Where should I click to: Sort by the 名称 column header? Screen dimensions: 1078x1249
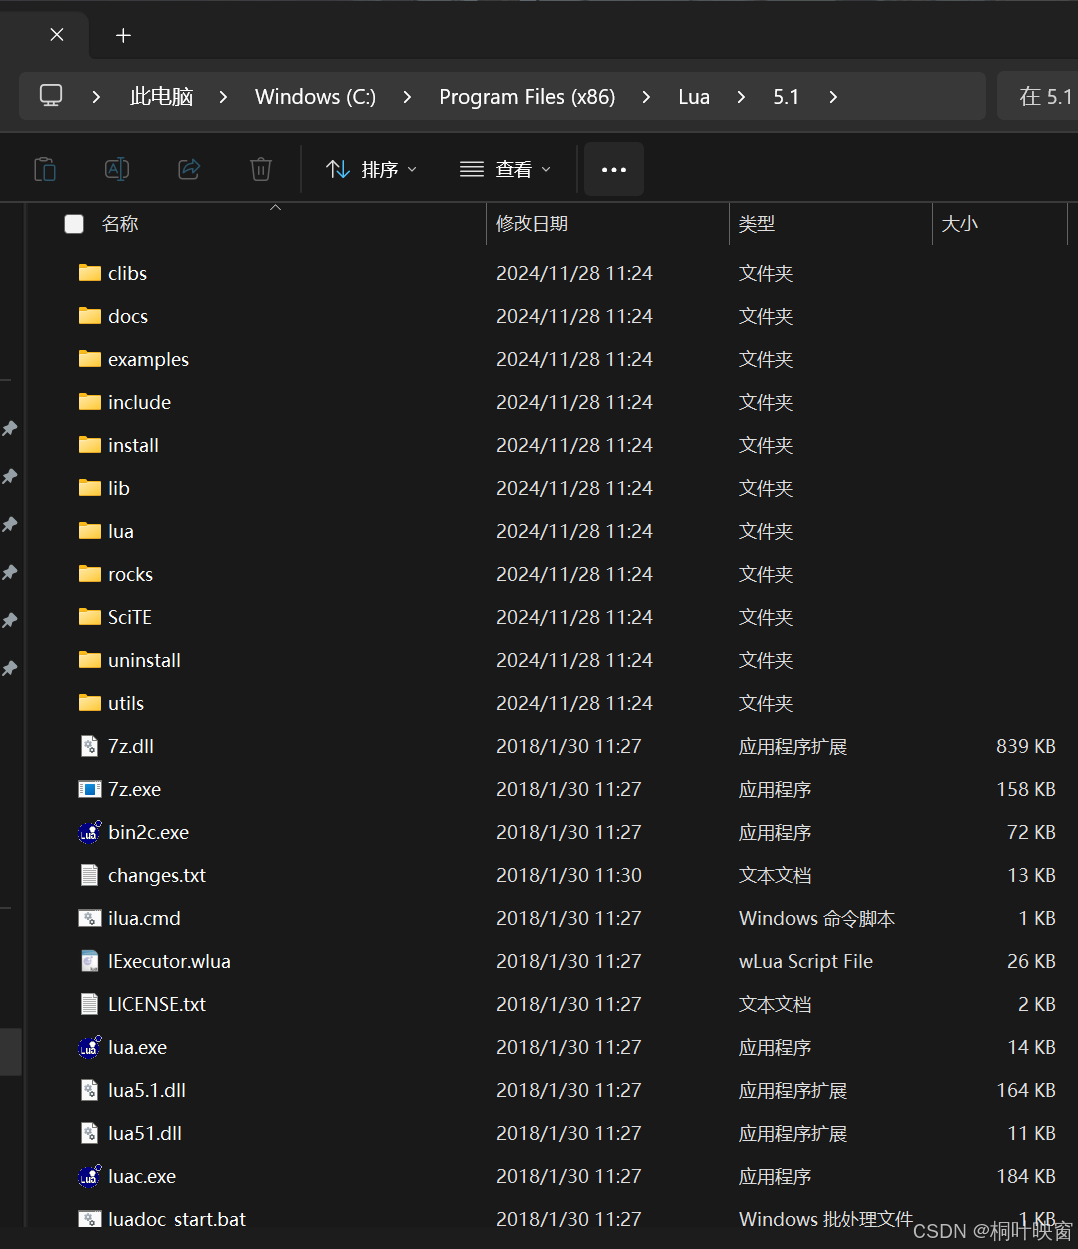point(120,224)
